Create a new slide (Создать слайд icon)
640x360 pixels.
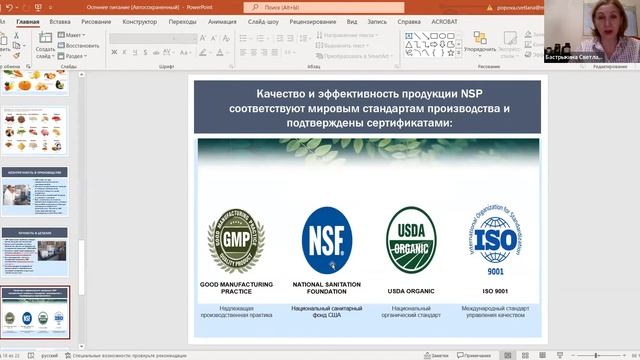(x=45, y=38)
